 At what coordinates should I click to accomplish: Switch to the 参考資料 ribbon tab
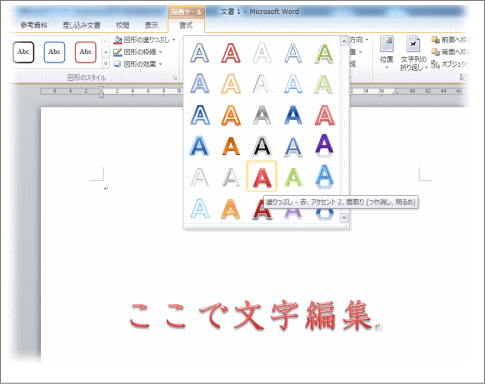tap(34, 25)
